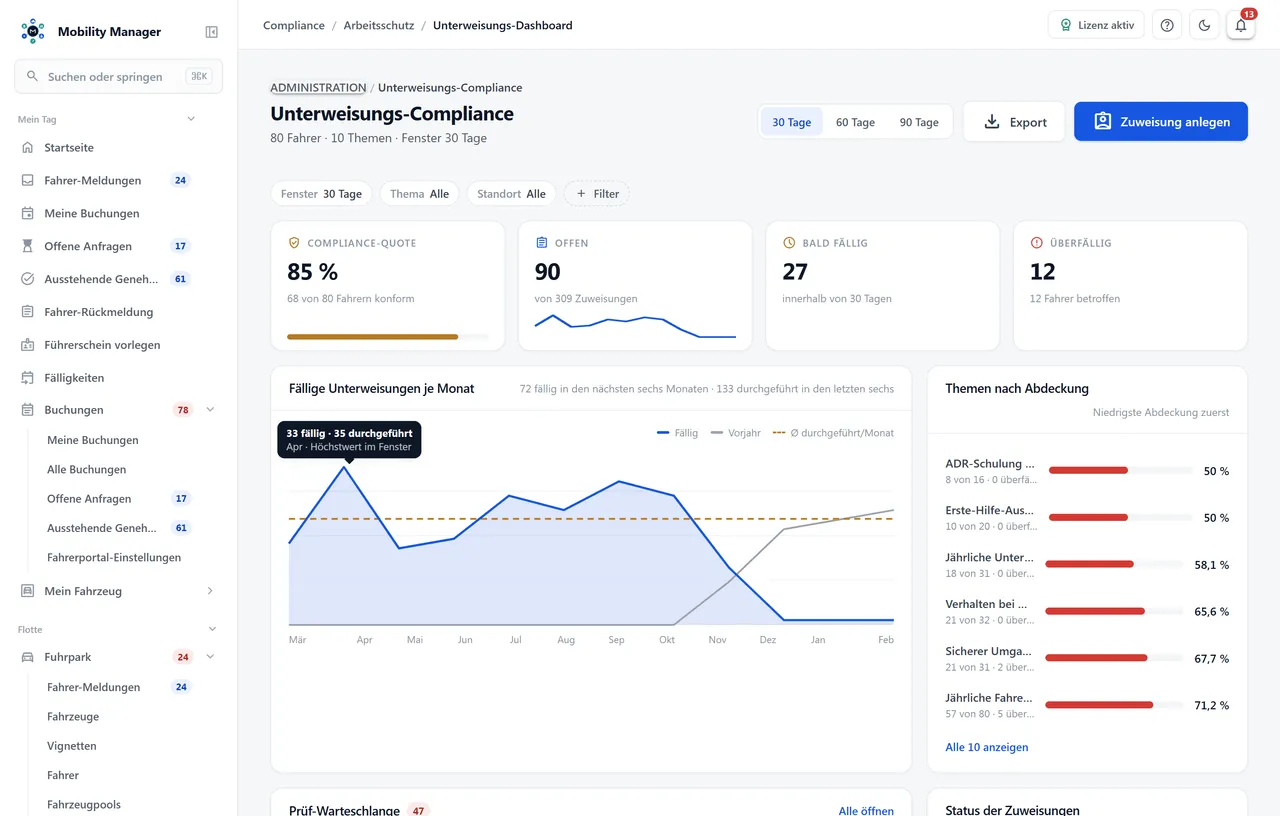Collapse the Mein Tag section
1280x816 pixels.
191,119
